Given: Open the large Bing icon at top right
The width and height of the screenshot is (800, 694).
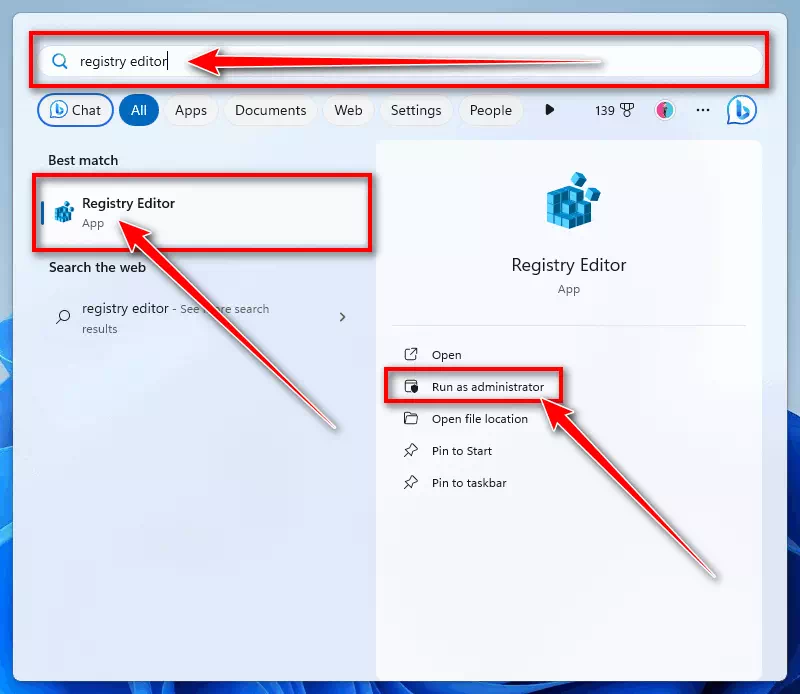Looking at the screenshot, I should pyautogui.click(x=742, y=110).
